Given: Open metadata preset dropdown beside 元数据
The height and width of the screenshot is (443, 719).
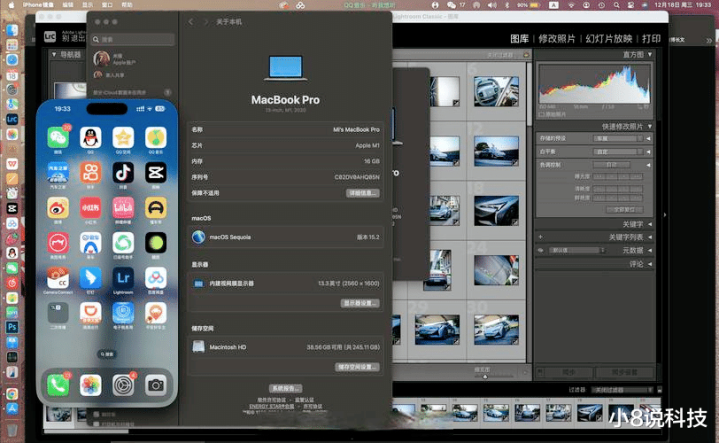Looking at the screenshot, I should [x=578, y=250].
